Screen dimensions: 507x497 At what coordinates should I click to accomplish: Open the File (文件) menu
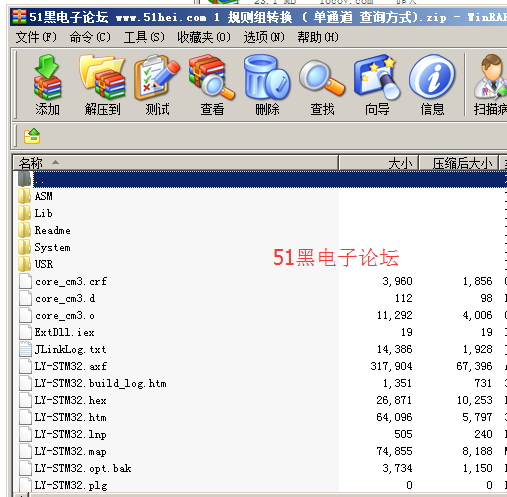pyautogui.click(x=36, y=37)
